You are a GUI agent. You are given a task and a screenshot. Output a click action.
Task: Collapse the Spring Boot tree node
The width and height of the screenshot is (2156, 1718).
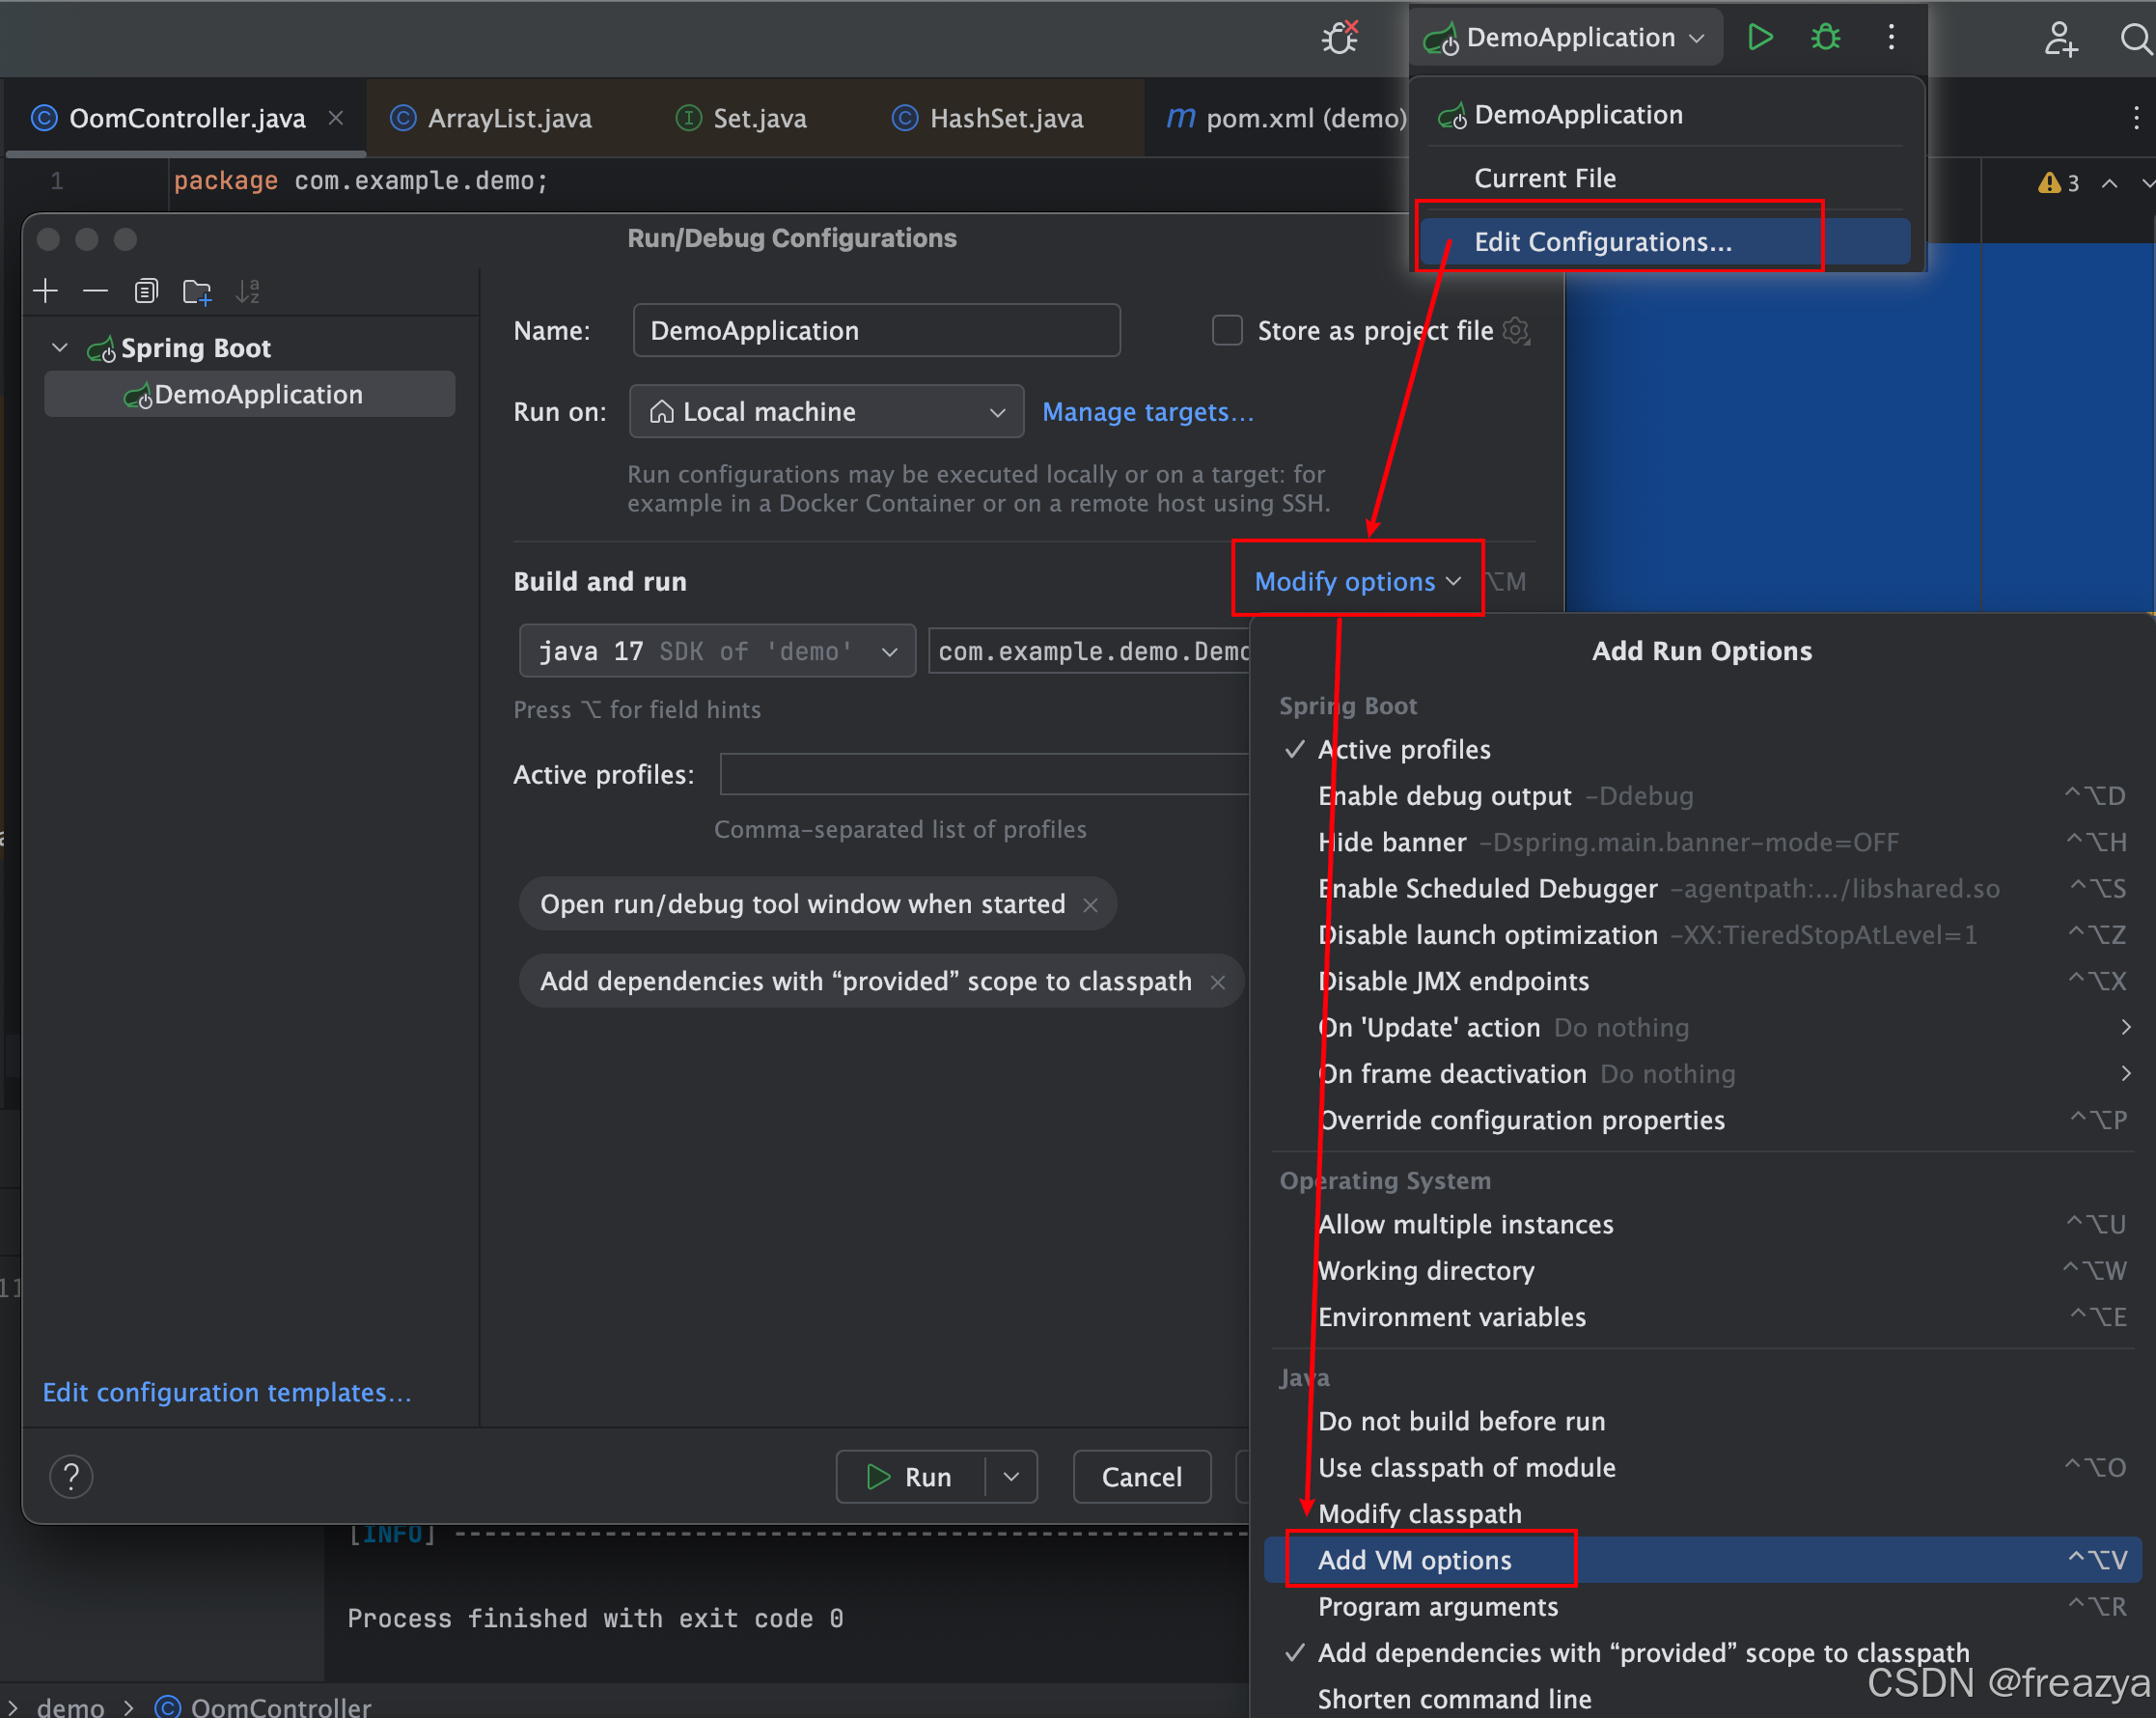(60, 348)
